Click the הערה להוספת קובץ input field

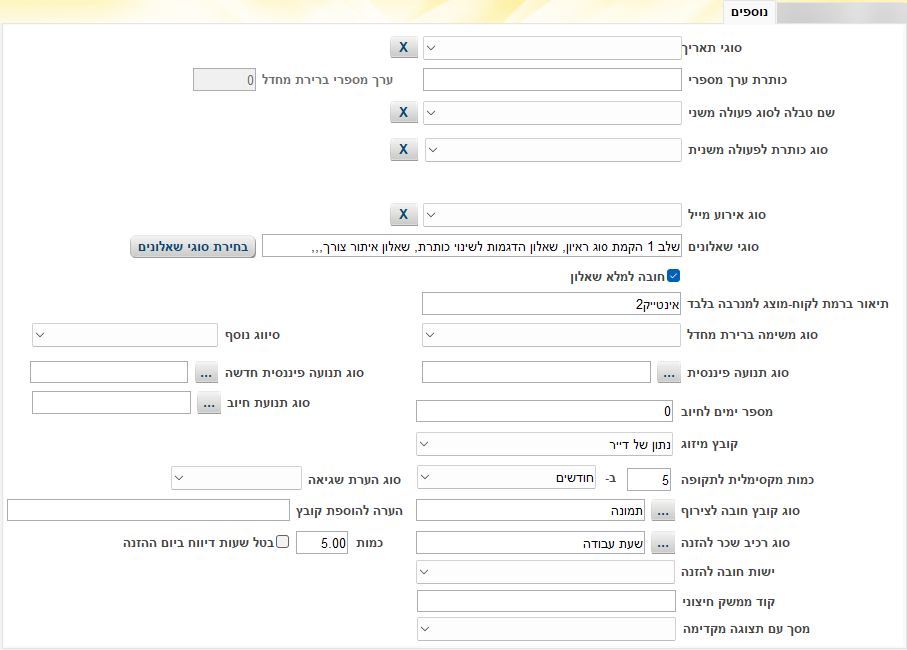tap(148, 511)
